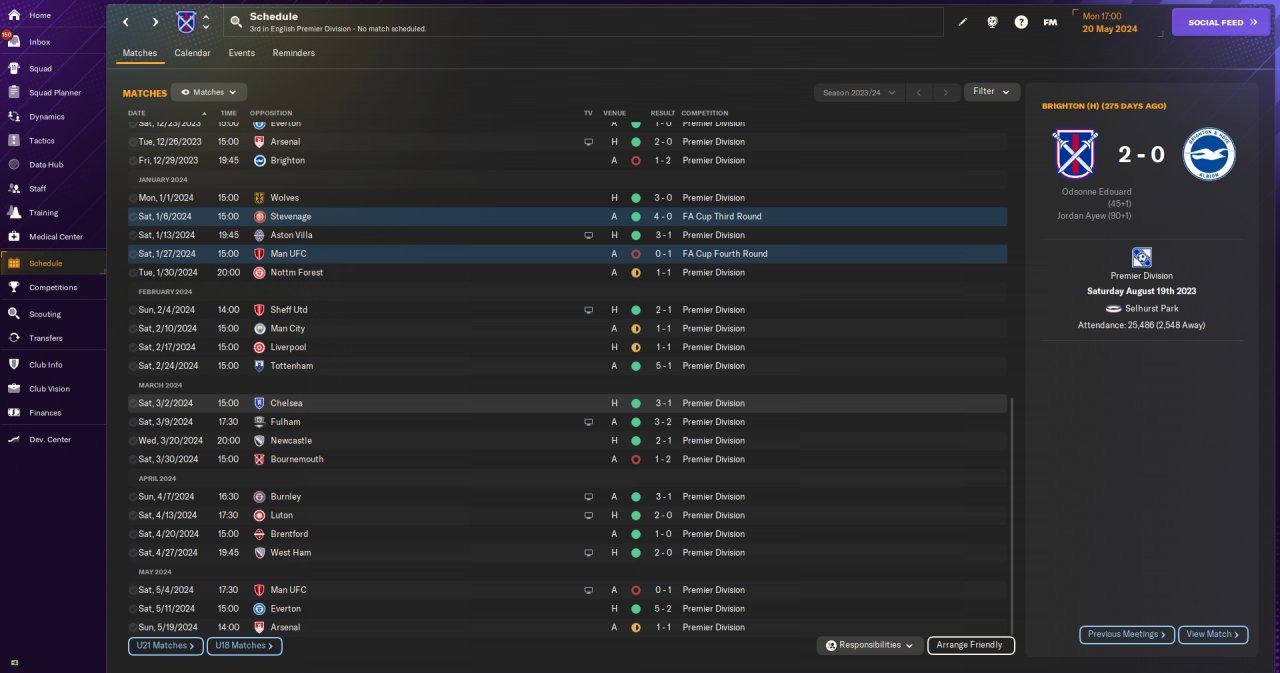Click View Match button
The width and height of the screenshot is (1280, 673).
click(x=1214, y=634)
